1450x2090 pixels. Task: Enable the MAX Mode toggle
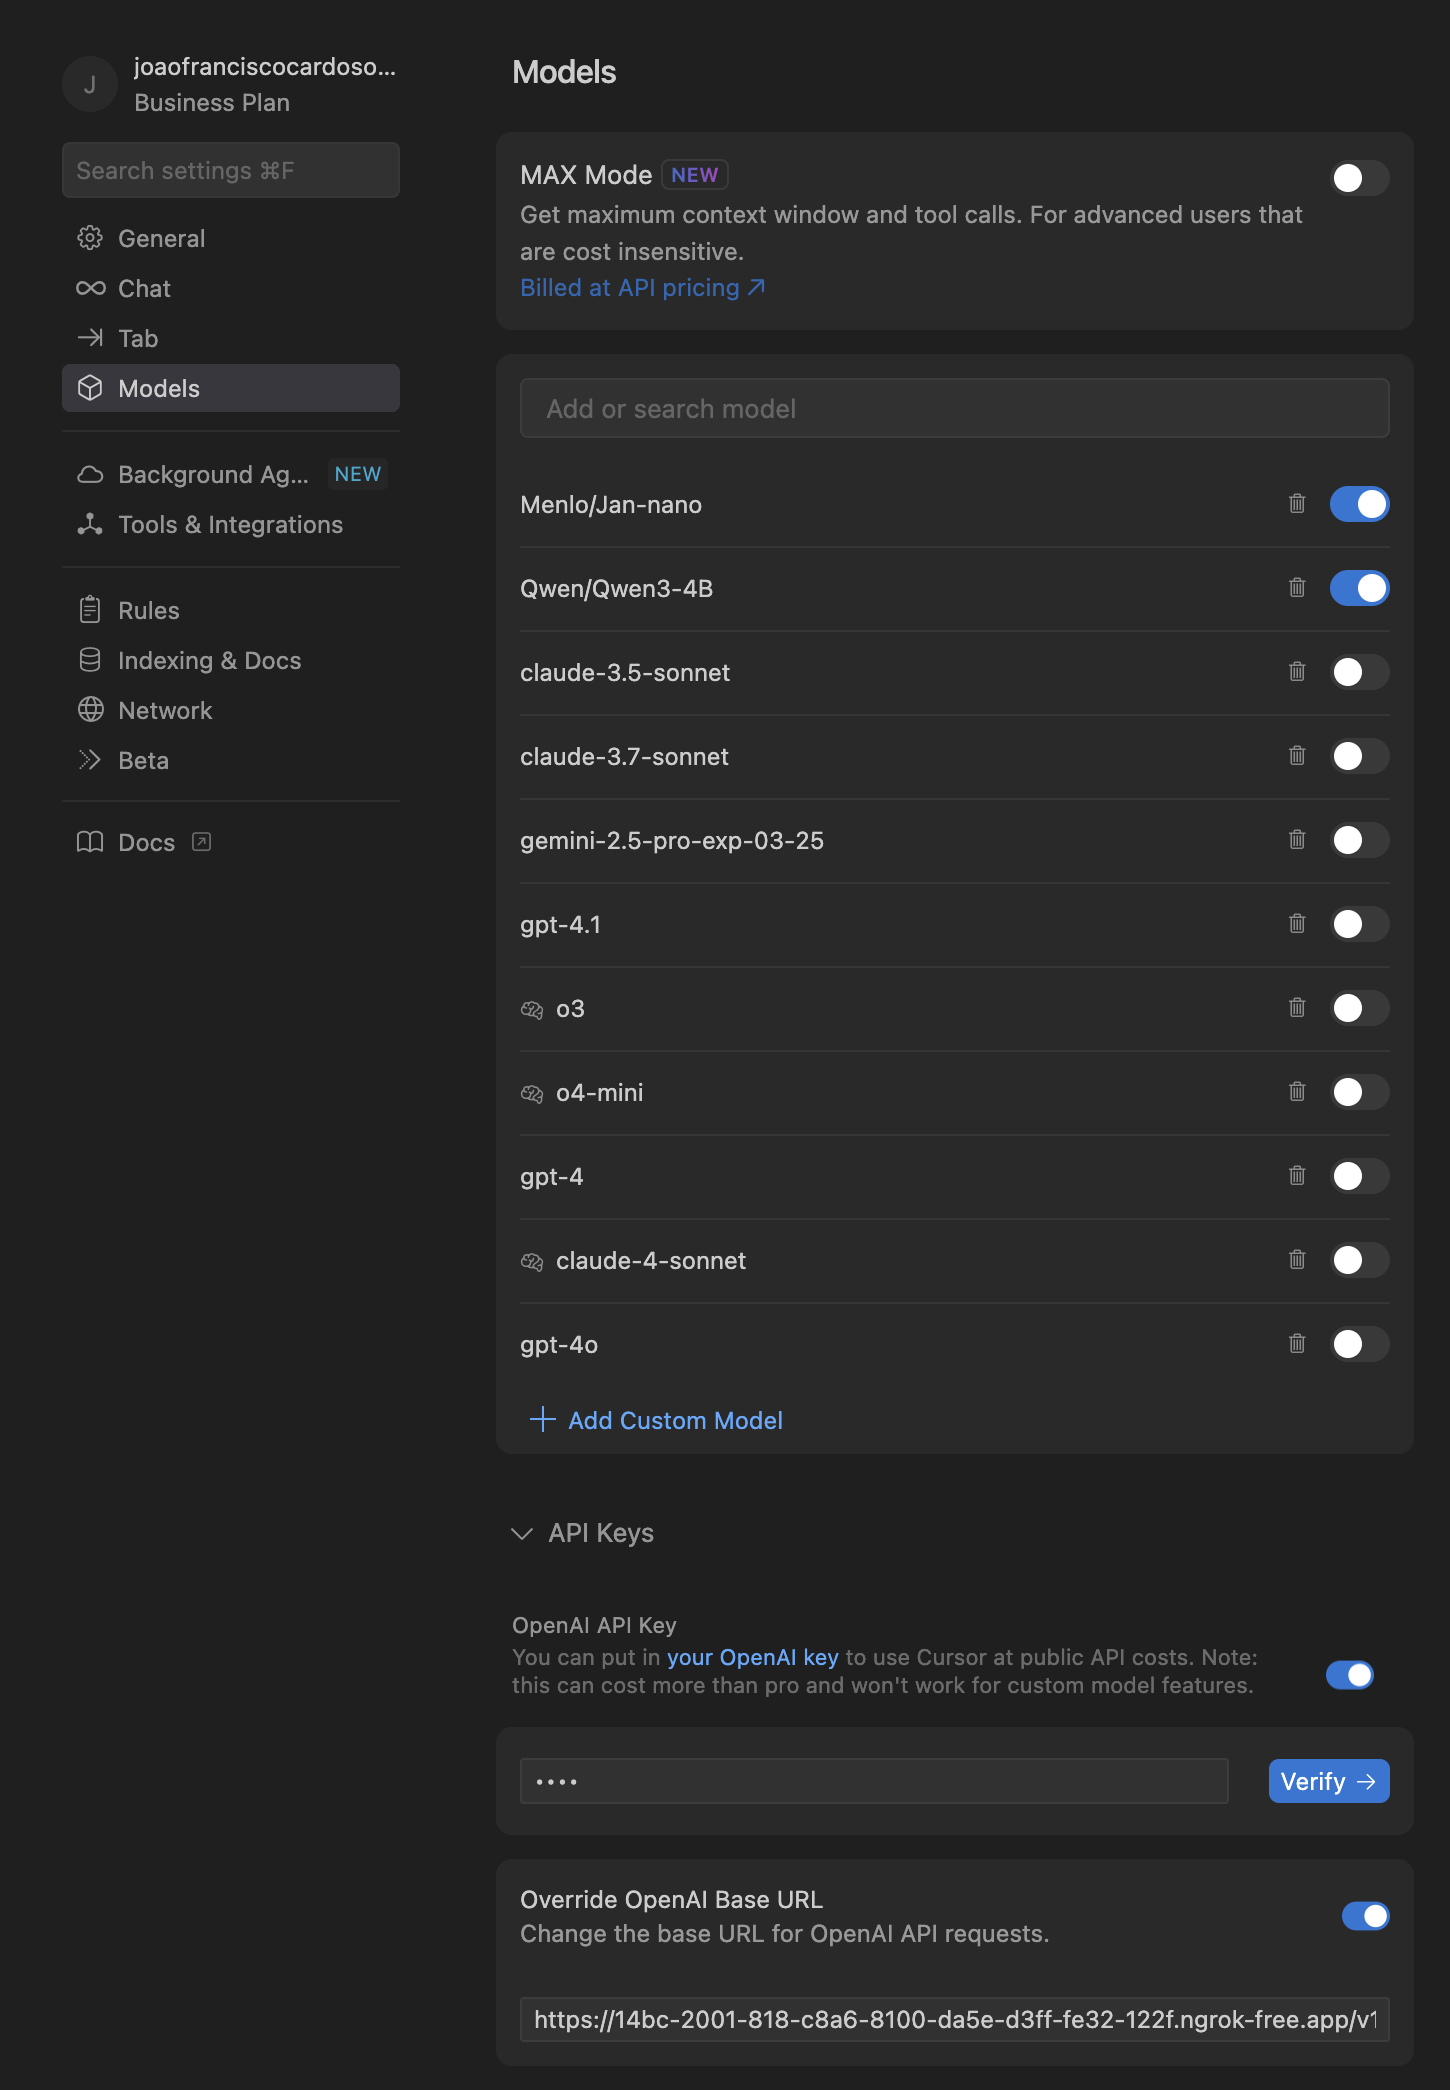point(1359,178)
